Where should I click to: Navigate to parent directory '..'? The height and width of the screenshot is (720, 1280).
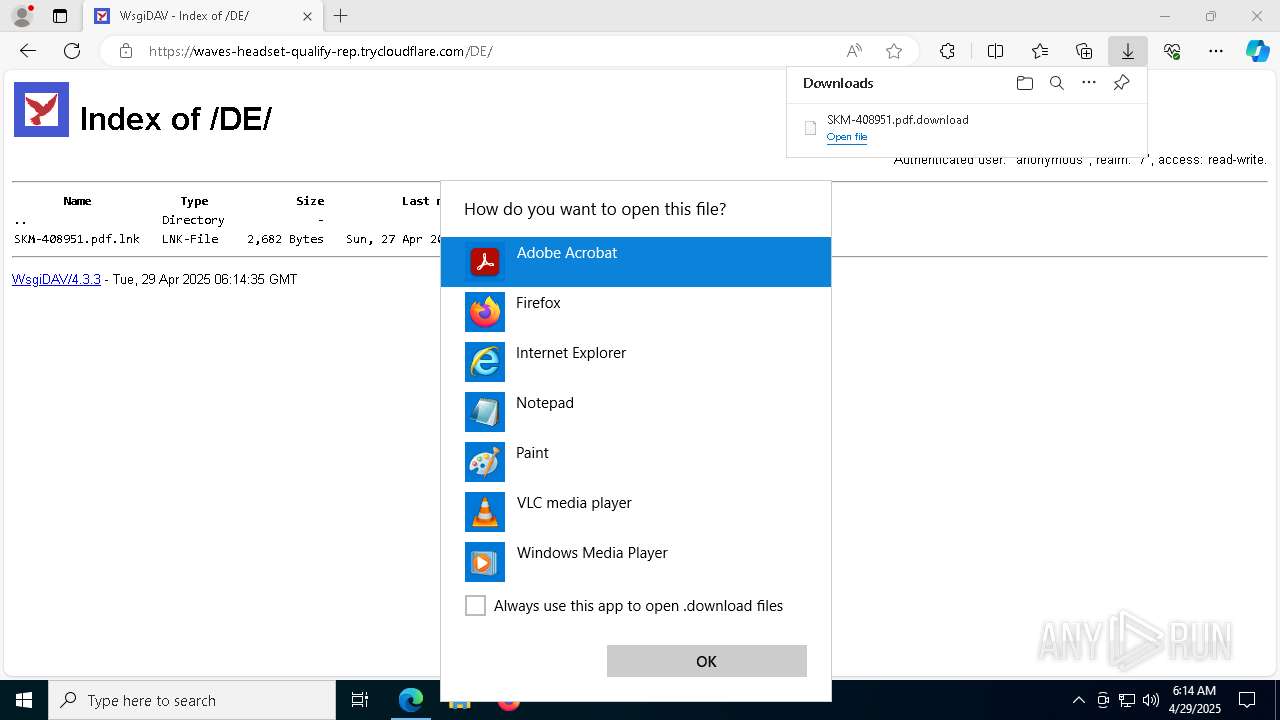click(20, 220)
